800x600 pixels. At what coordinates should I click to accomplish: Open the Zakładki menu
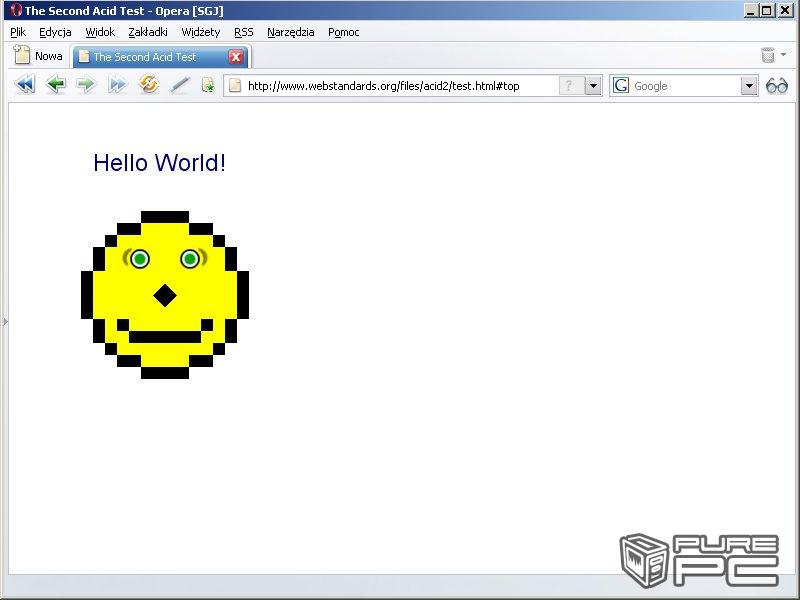(148, 32)
